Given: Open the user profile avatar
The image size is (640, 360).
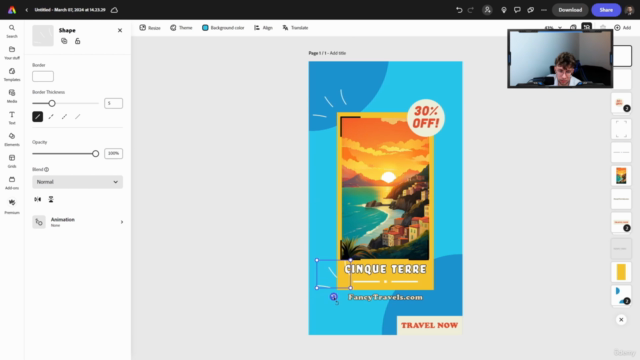Looking at the screenshot, I should 629,10.
